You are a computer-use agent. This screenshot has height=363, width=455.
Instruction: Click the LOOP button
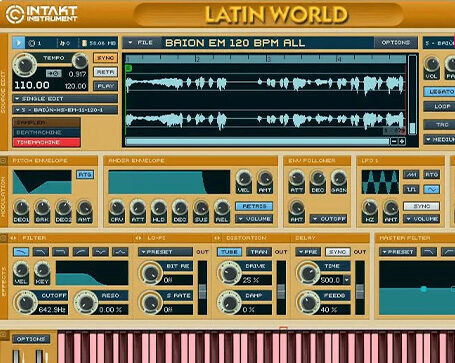pos(439,107)
